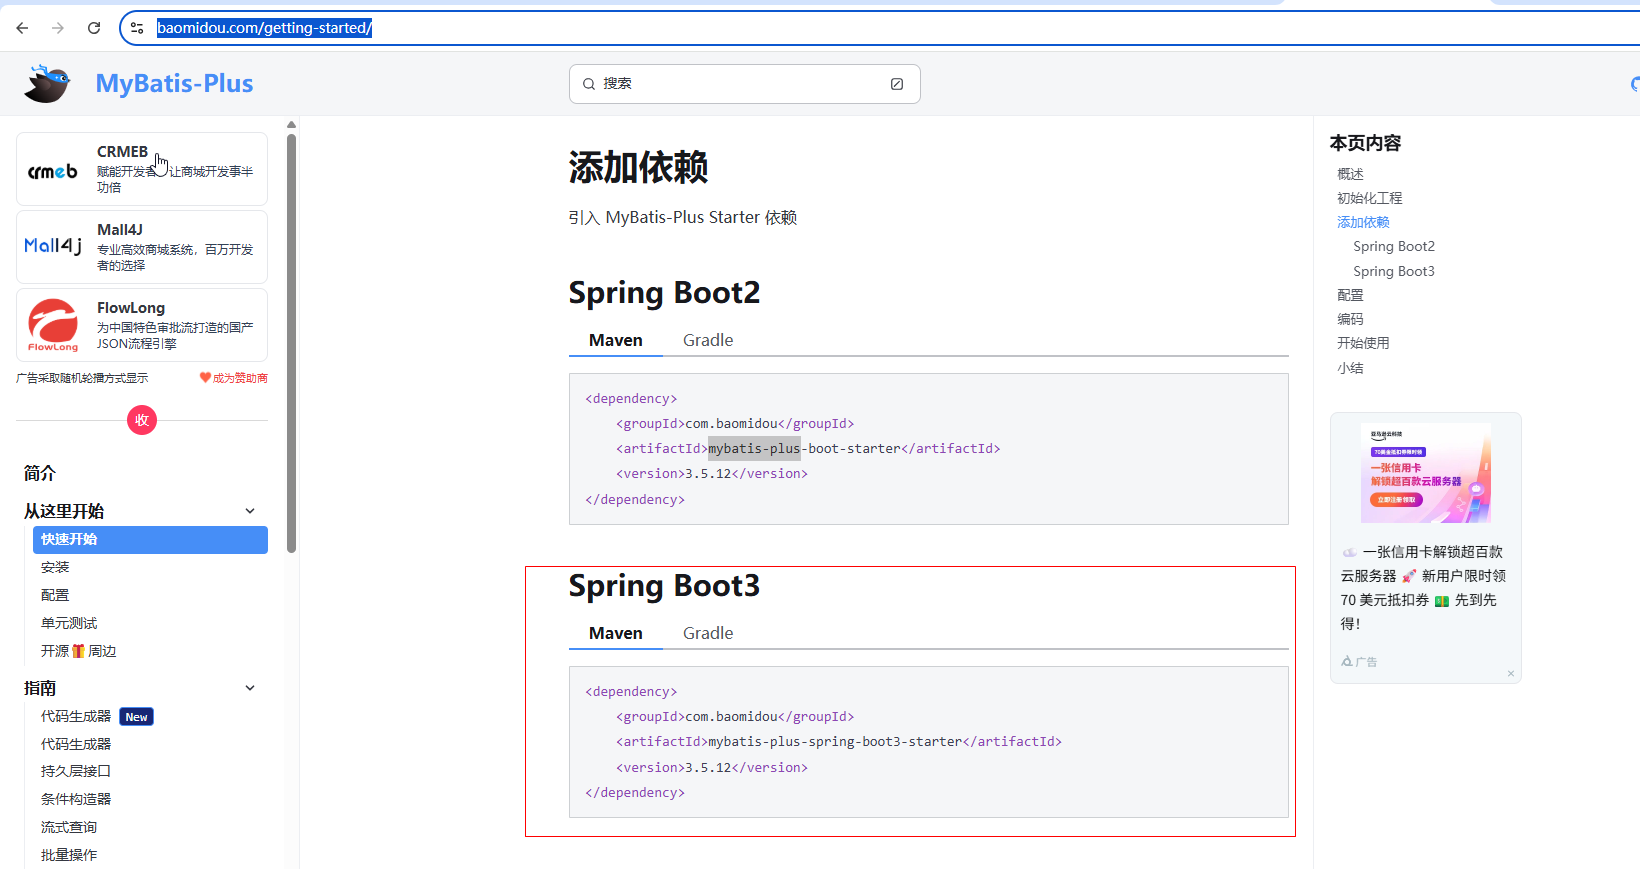1640x869 pixels.
Task: Click the red 收 collapse circle button
Action: (142, 420)
